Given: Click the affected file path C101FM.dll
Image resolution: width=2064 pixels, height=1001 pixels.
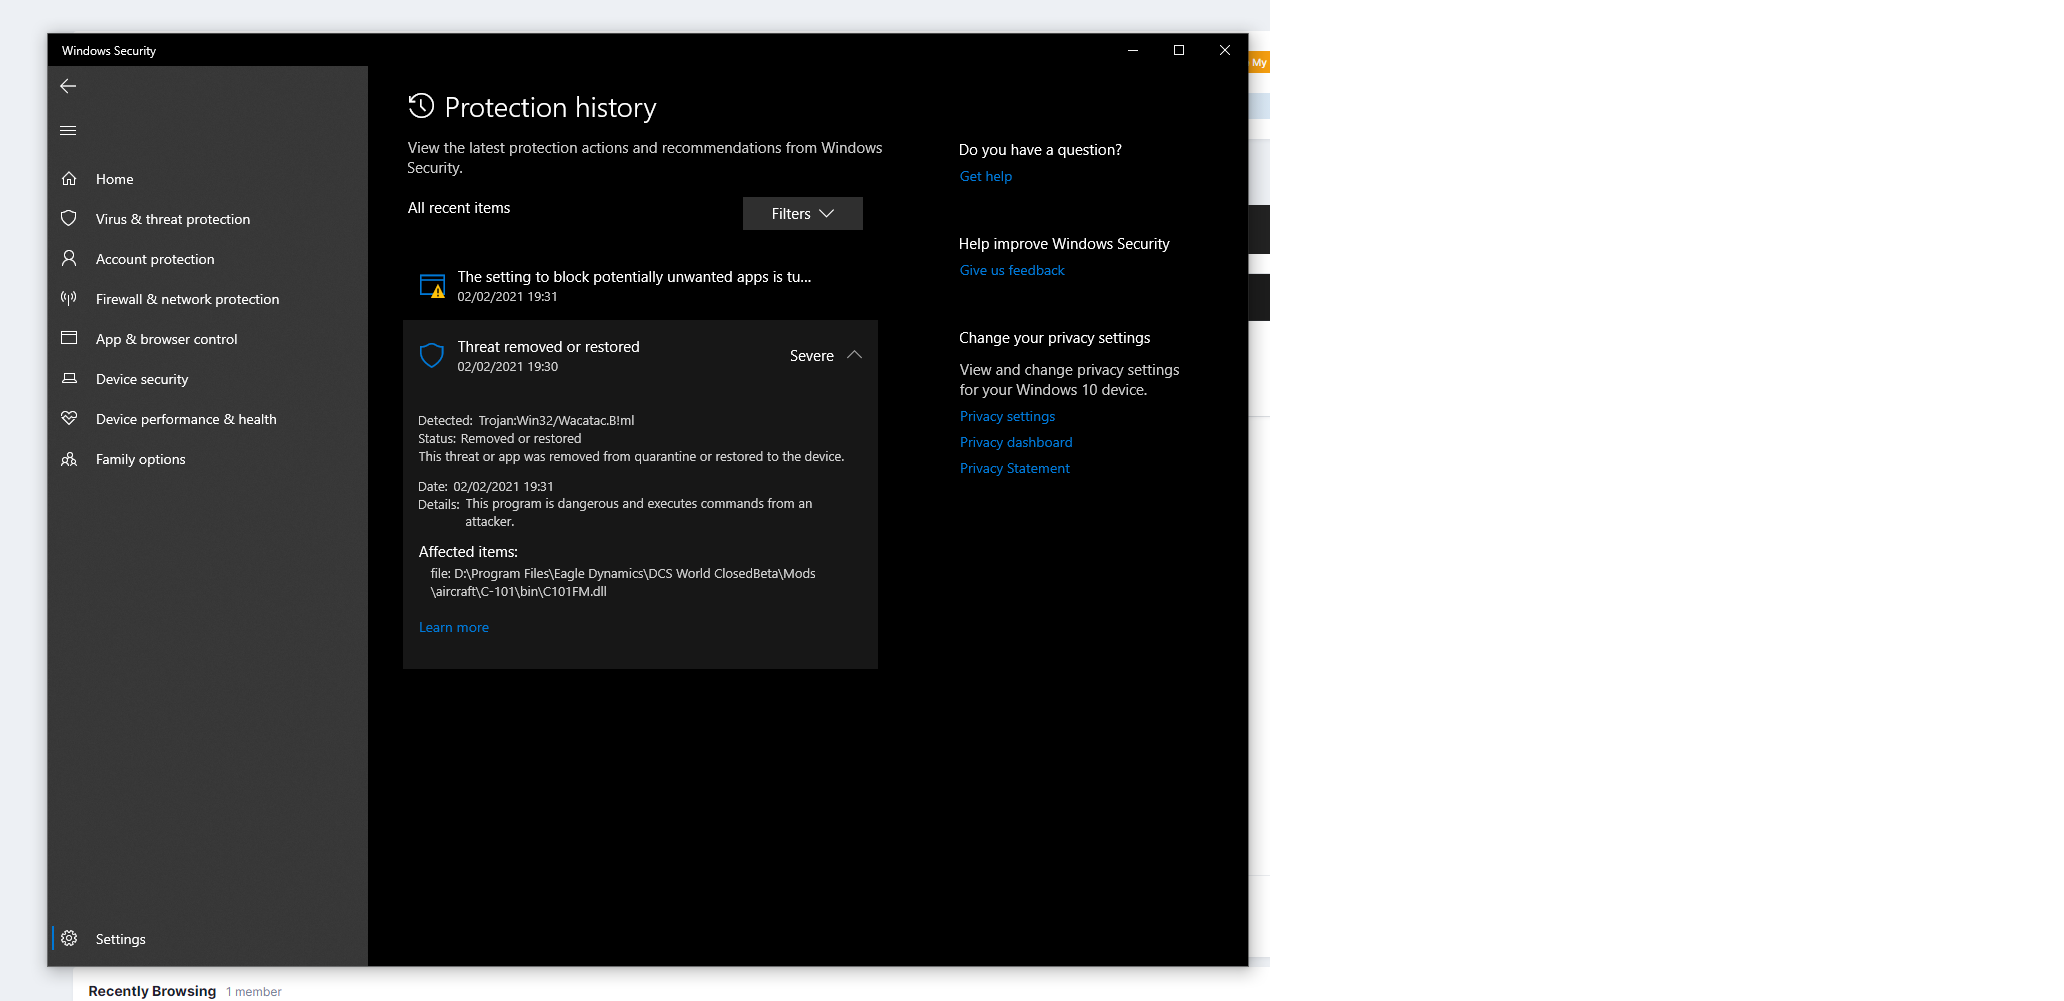Looking at the screenshot, I should click(x=623, y=582).
